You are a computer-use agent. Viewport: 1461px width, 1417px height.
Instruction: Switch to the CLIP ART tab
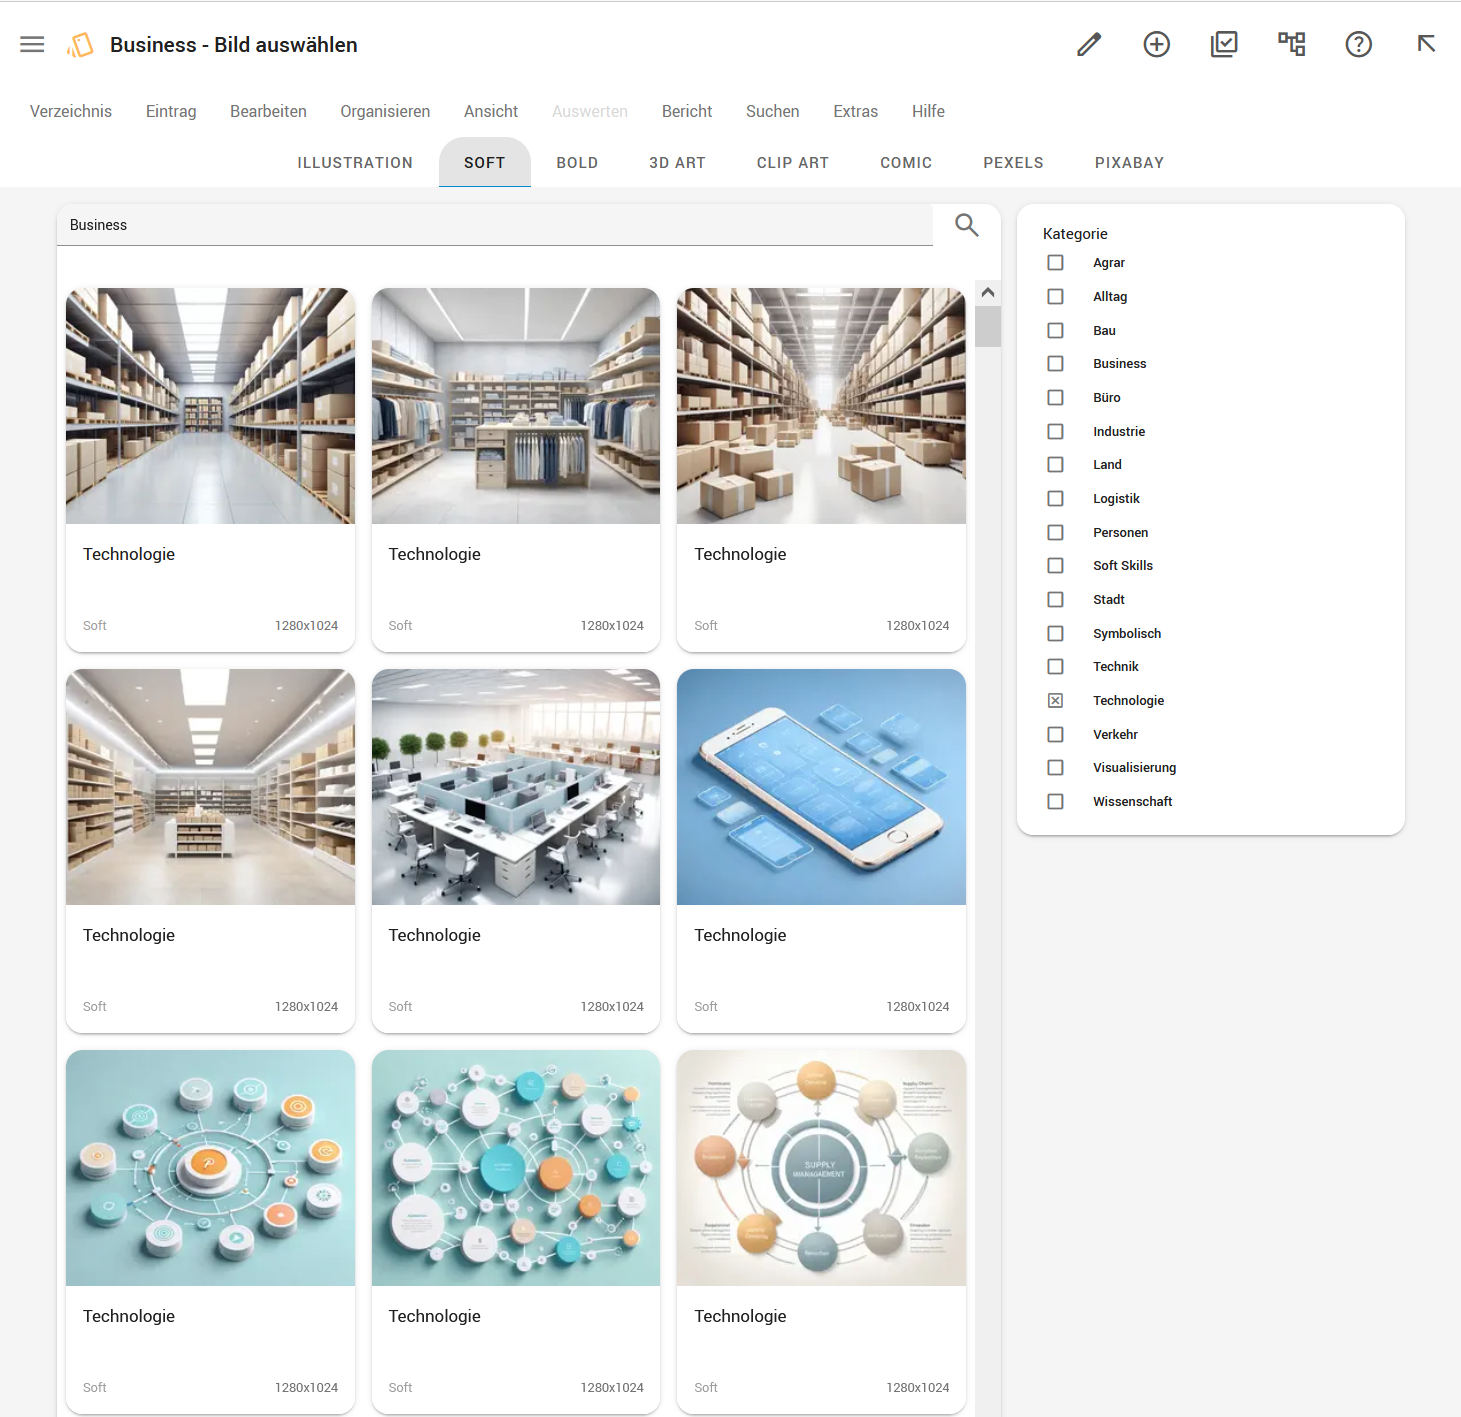[793, 163]
